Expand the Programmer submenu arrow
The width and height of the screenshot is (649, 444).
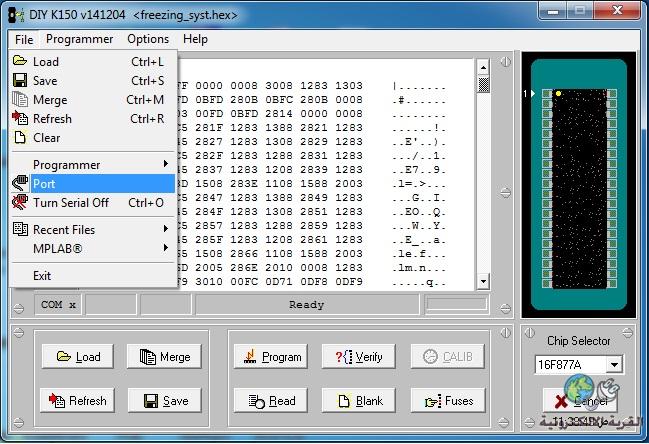(x=166, y=164)
